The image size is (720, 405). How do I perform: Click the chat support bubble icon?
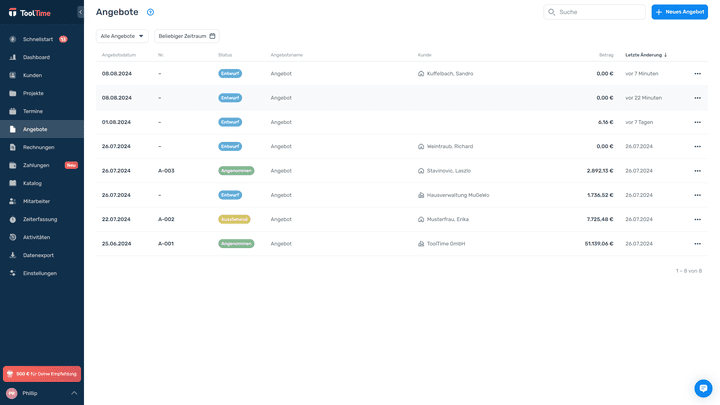(703, 388)
